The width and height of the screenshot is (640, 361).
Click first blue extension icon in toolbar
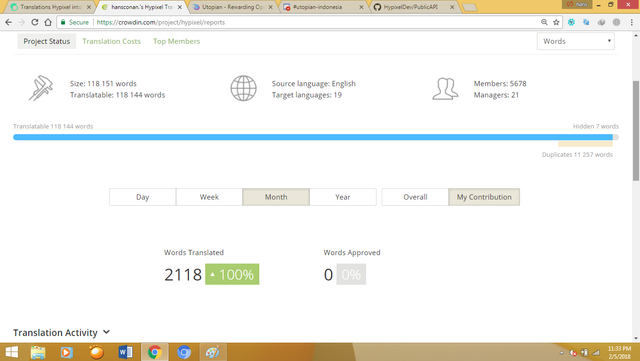point(571,22)
